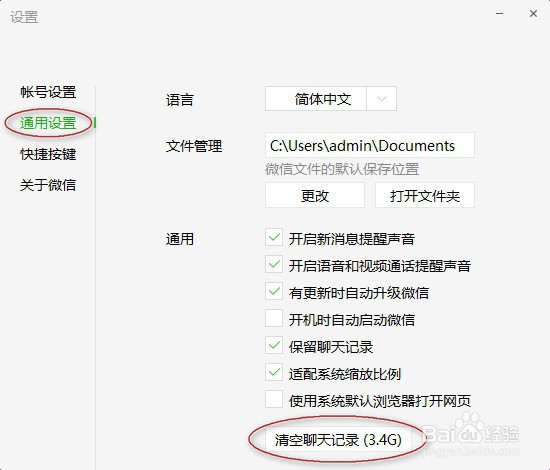Open the 简体中文 language combo box
550x470 pixels.
click(331, 99)
